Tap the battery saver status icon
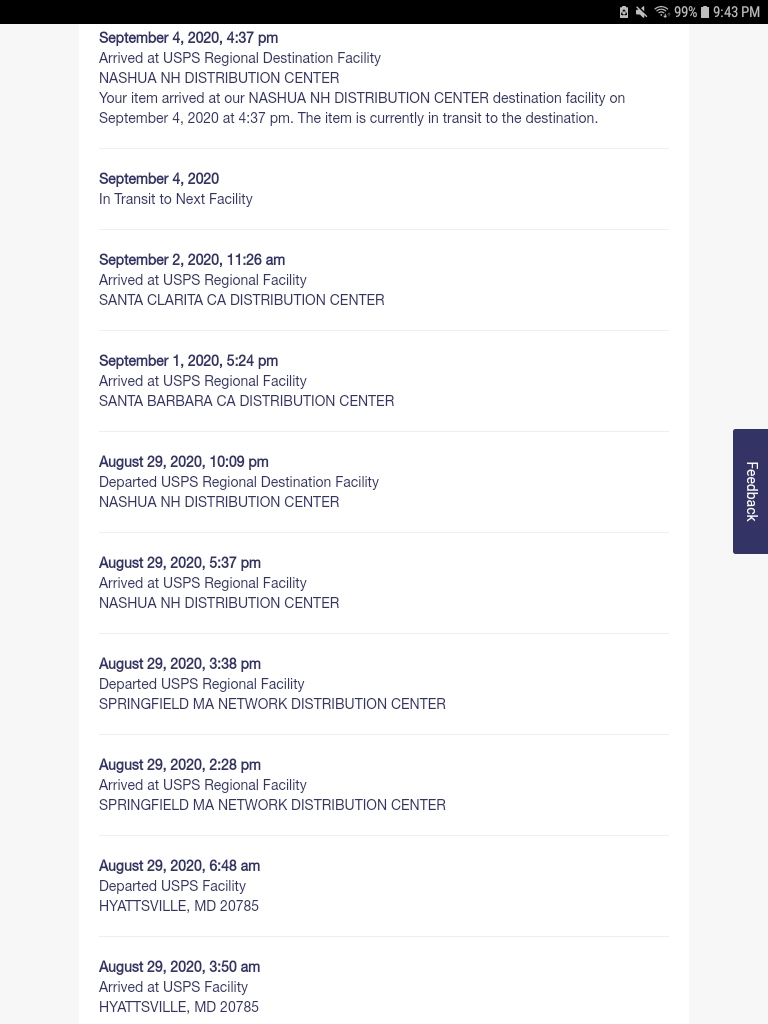 pyautogui.click(x=624, y=12)
